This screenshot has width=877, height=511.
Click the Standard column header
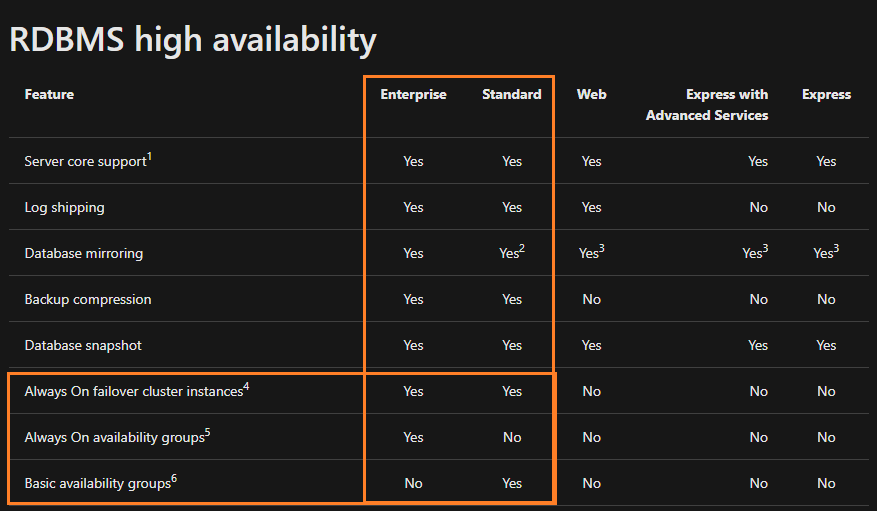tap(511, 94)
